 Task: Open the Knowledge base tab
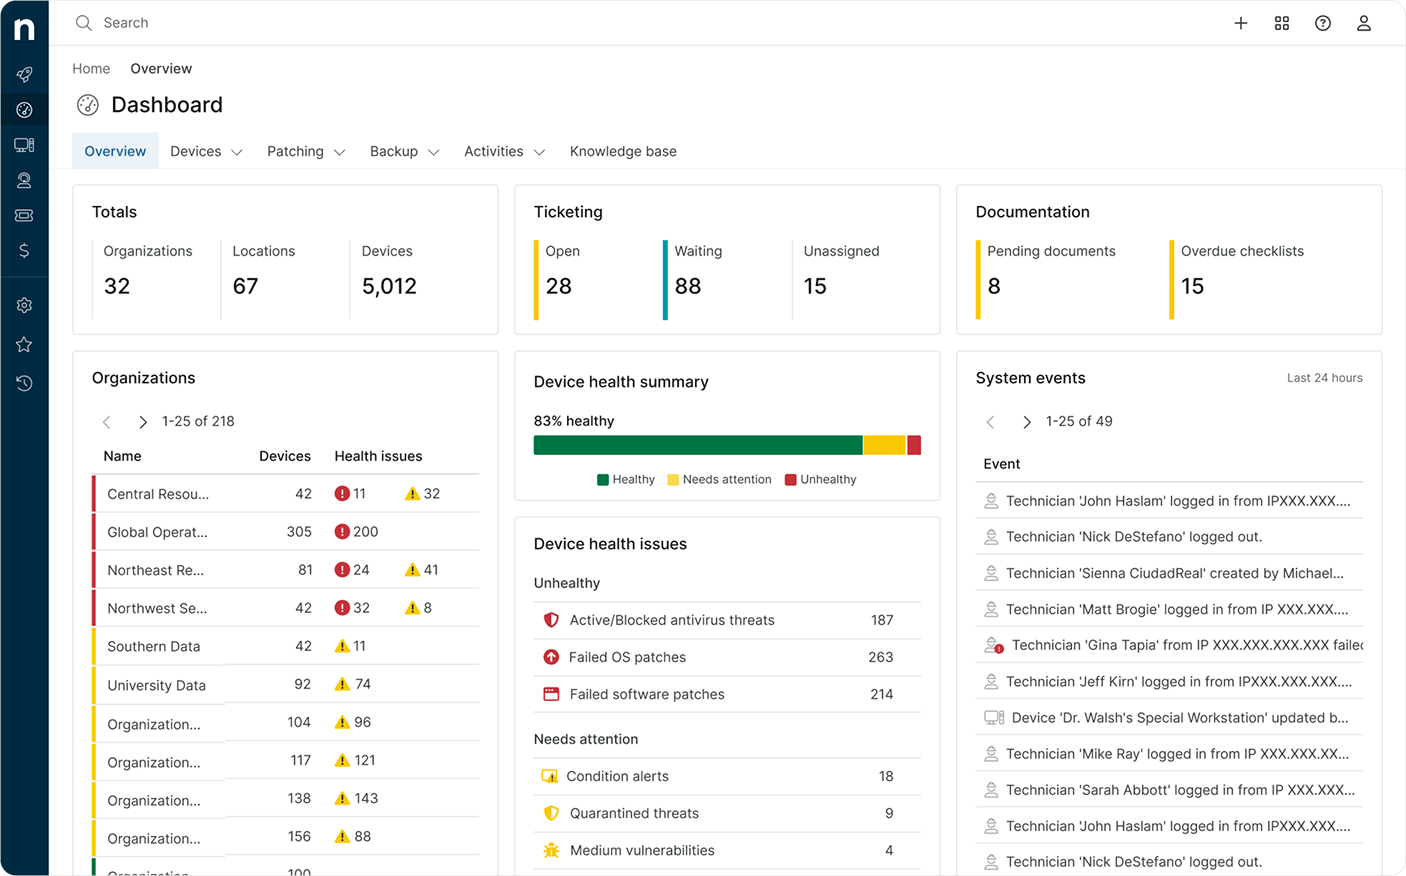pos(623,151)
